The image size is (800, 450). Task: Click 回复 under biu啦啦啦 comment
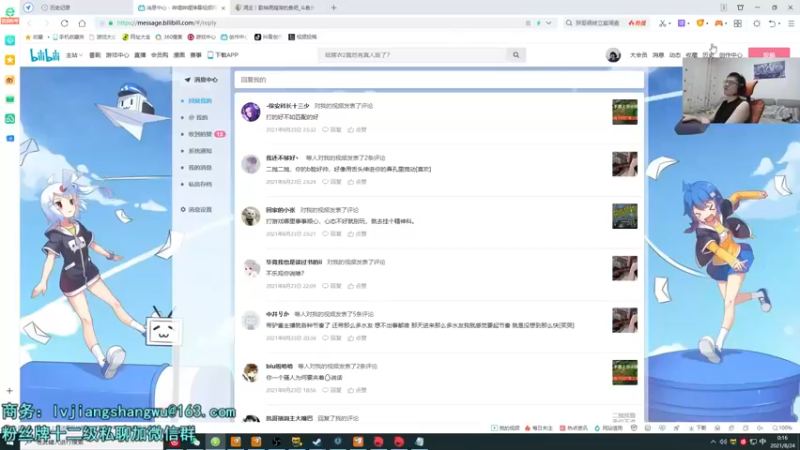(332, 390)
